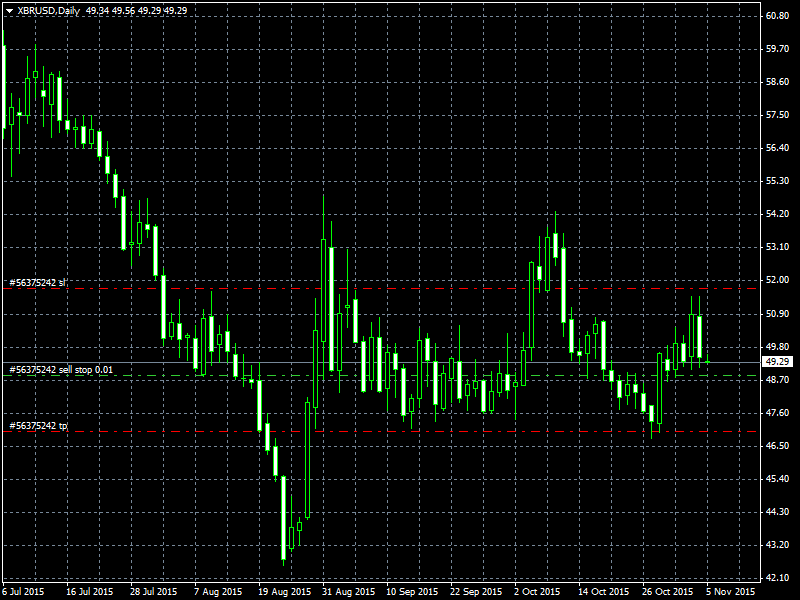The height and width of the screenshot is (600, 800).
Task: Click the 43.20 price axis label
Action: coord(778,545)
